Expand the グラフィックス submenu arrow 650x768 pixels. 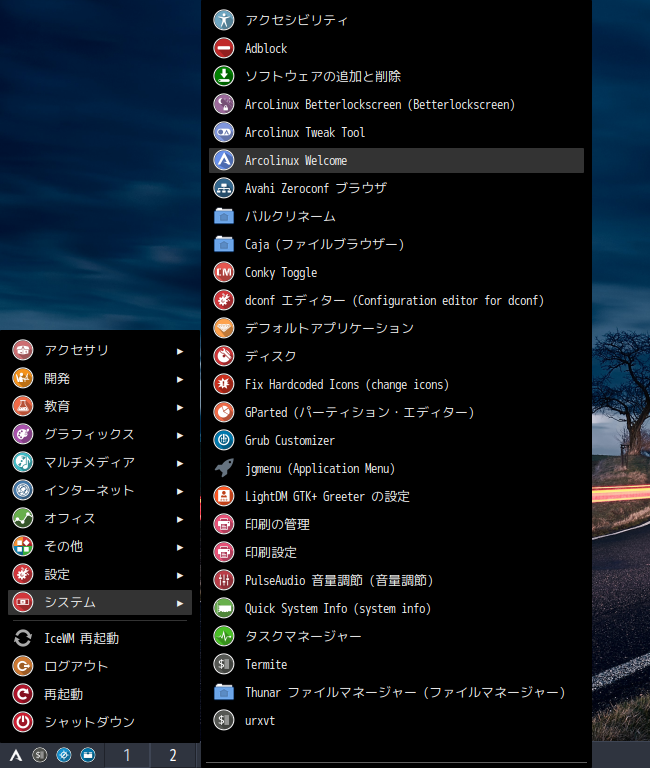pos(180,435)
